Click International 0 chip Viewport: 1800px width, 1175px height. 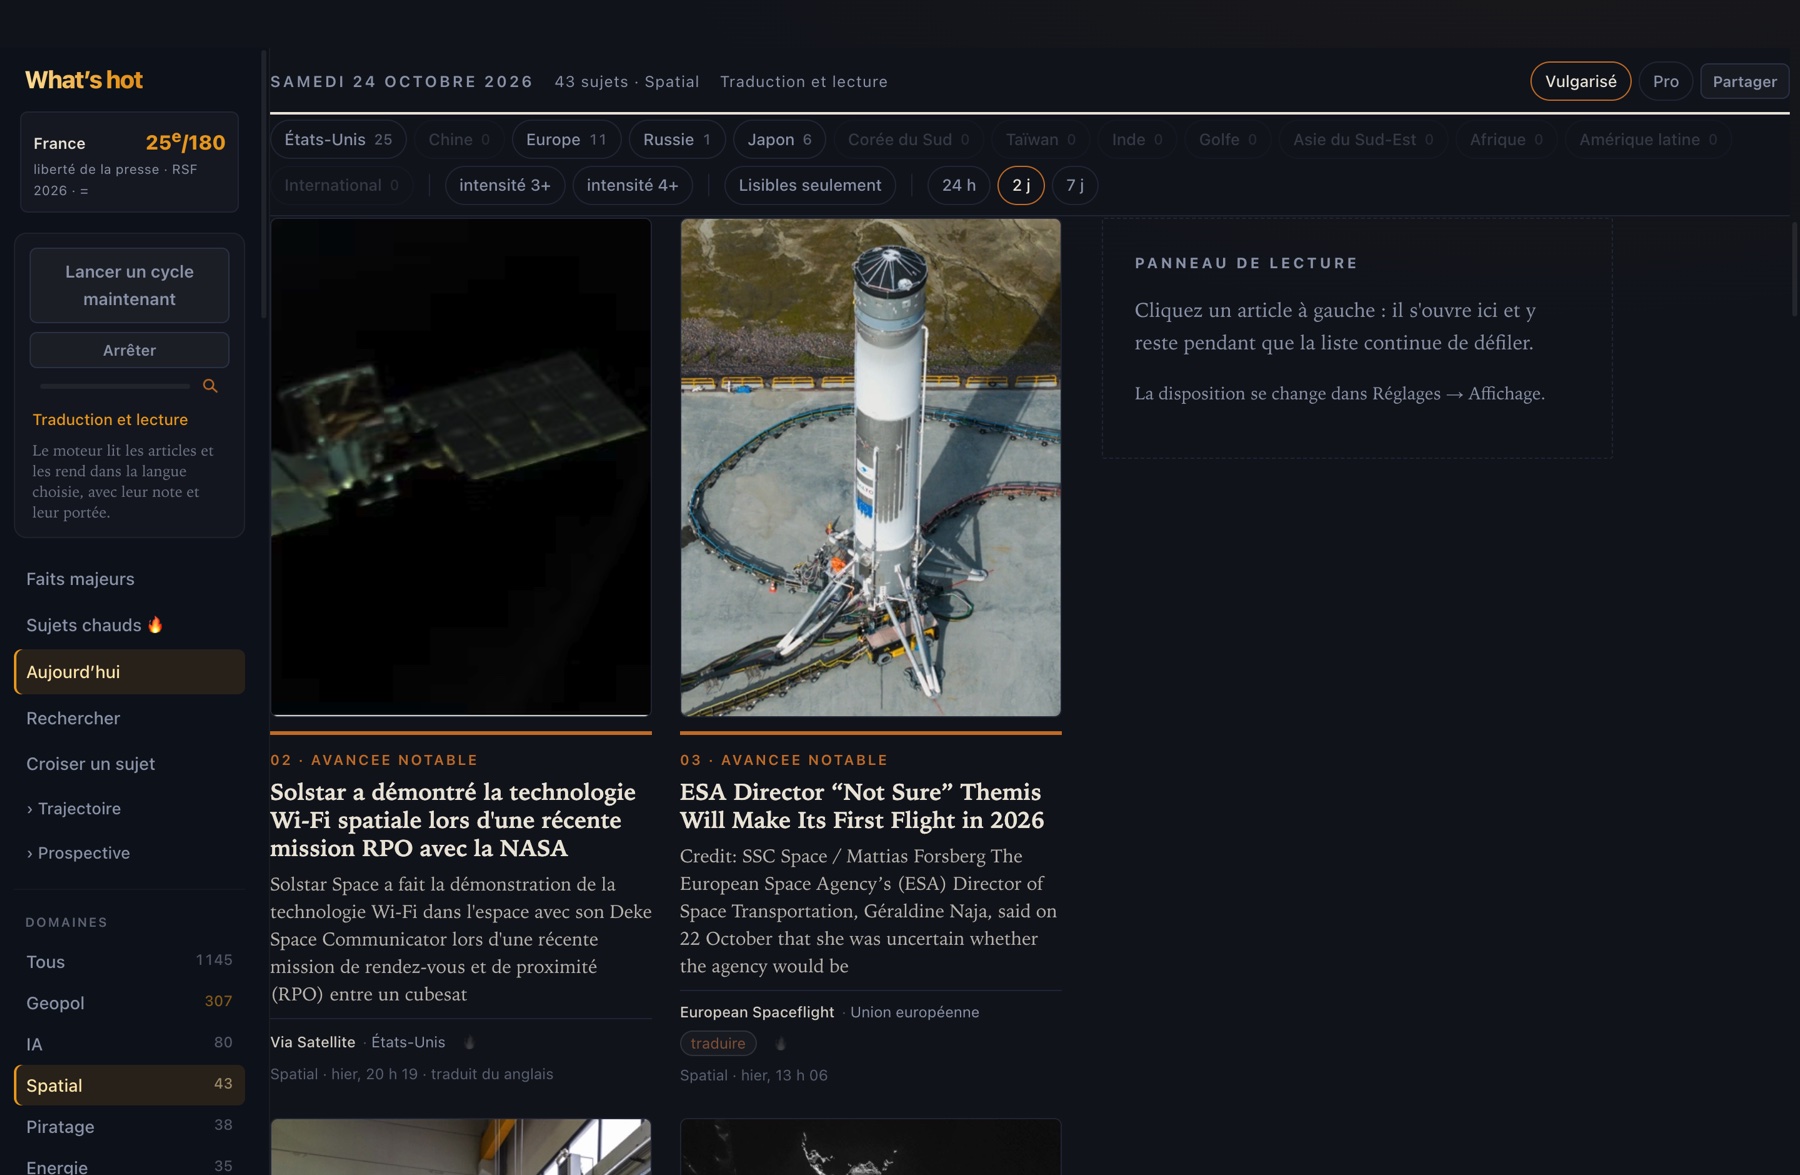pyautogui.click(x=341, y=185)
